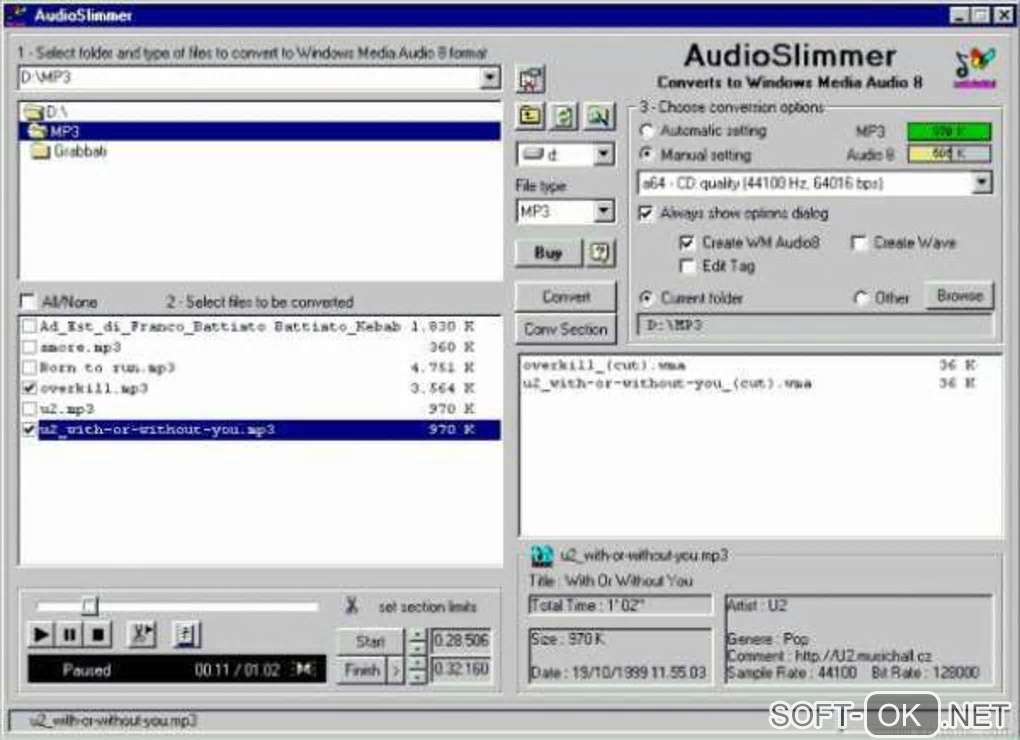
Task: Click the playback position slider thumb
Action: tap(90, 606)
